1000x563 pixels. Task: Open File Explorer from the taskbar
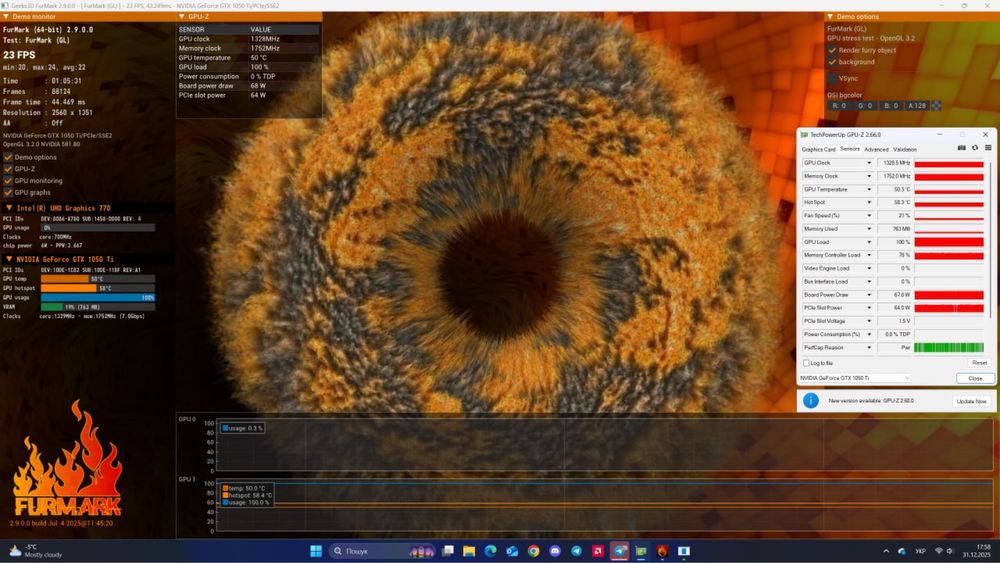tap(469, 551)
